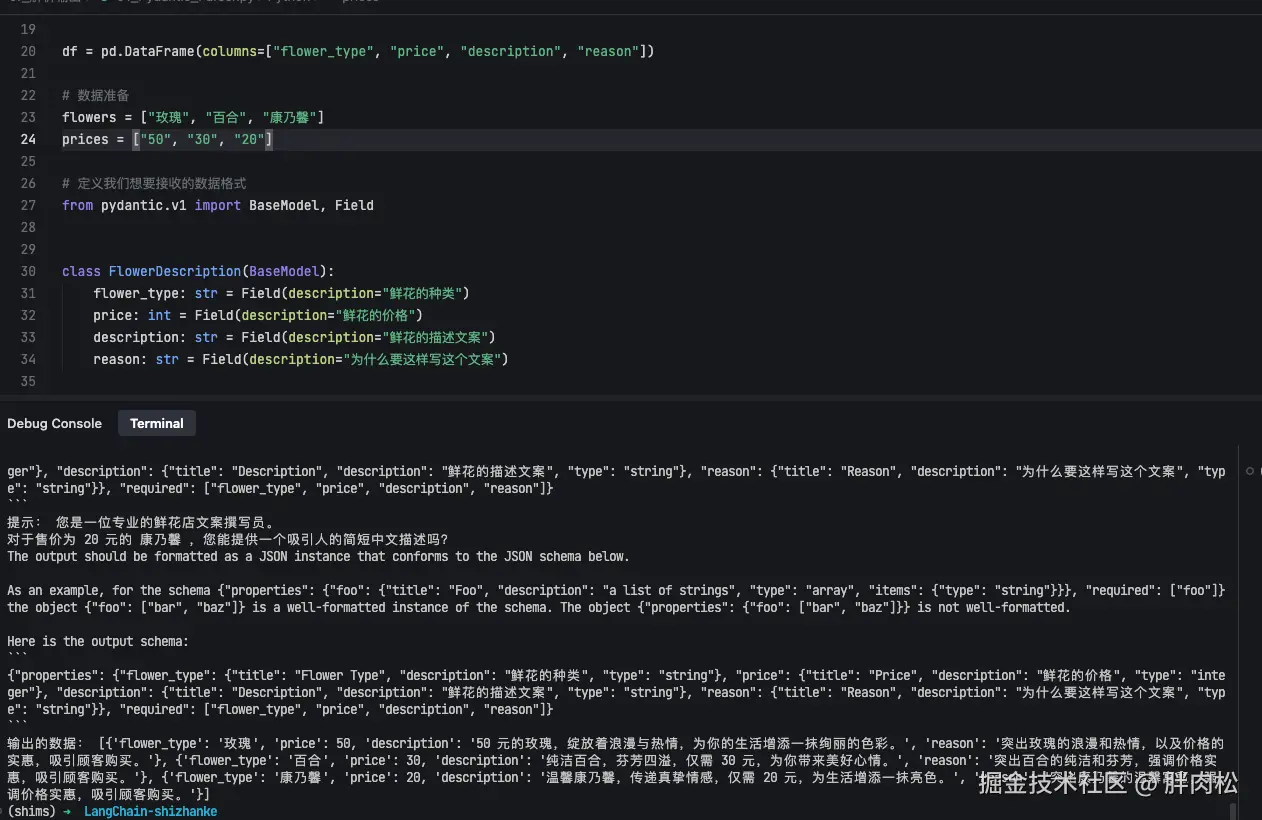Click line number 20 in the gutter

point(28,51)
